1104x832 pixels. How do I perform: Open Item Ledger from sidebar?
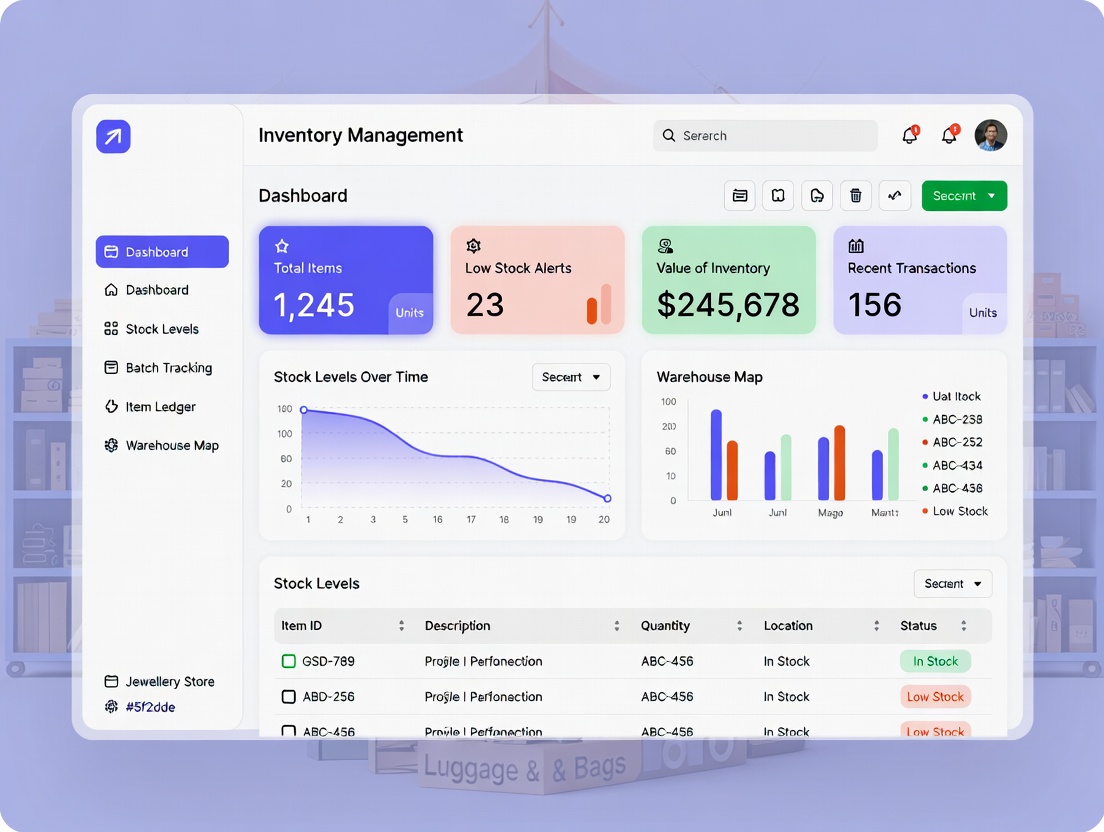(x=160, y=407)
